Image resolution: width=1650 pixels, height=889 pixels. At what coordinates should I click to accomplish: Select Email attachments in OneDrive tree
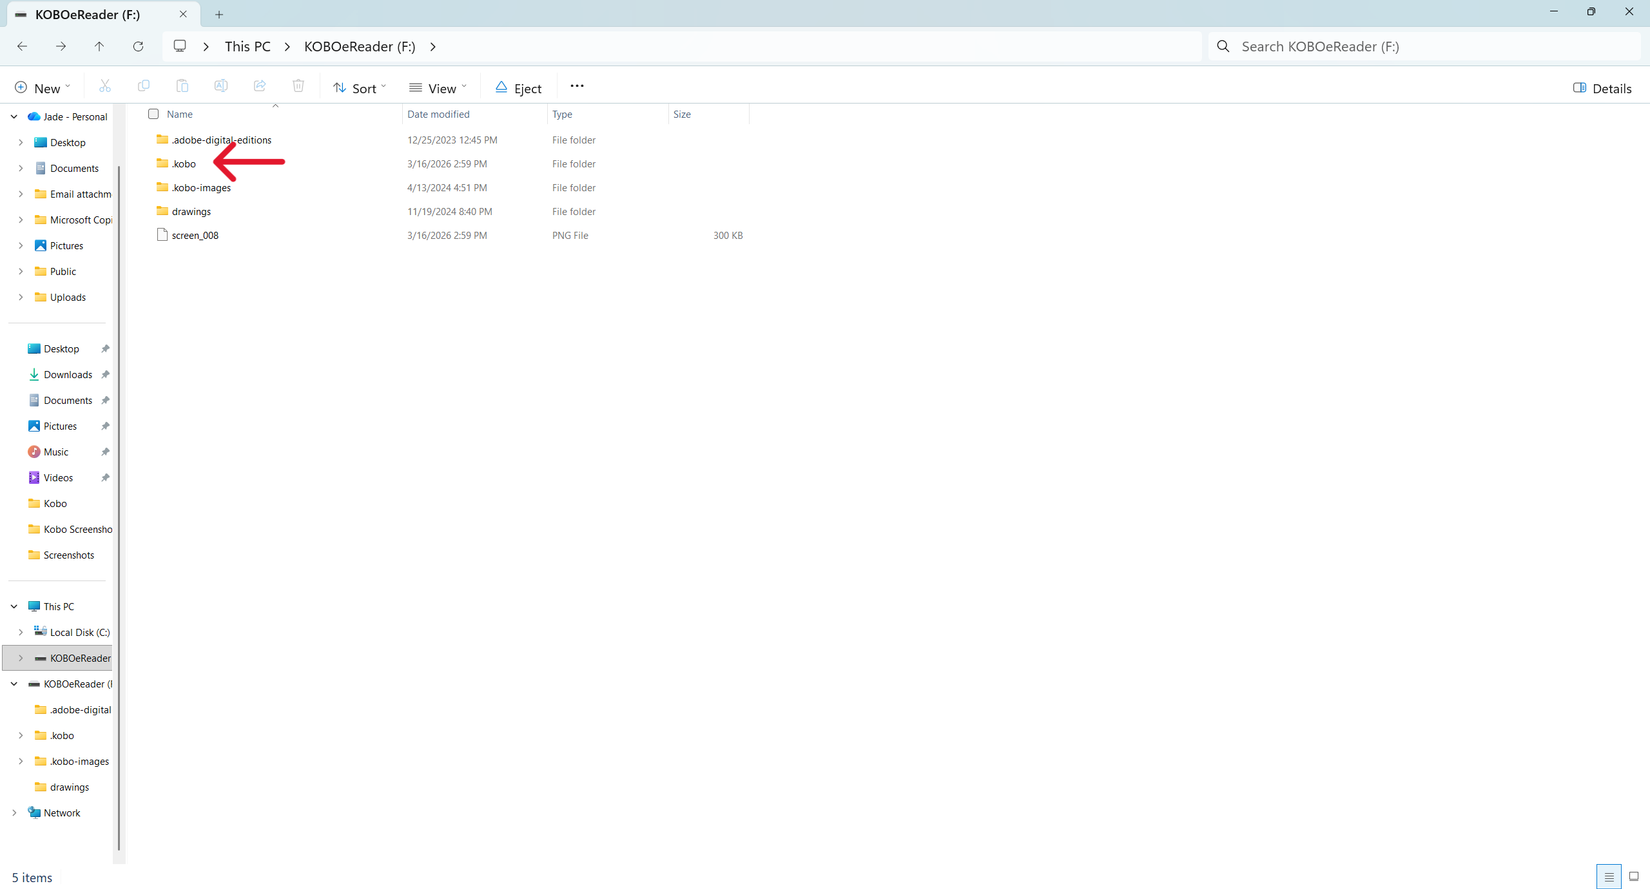coord(72,194)
